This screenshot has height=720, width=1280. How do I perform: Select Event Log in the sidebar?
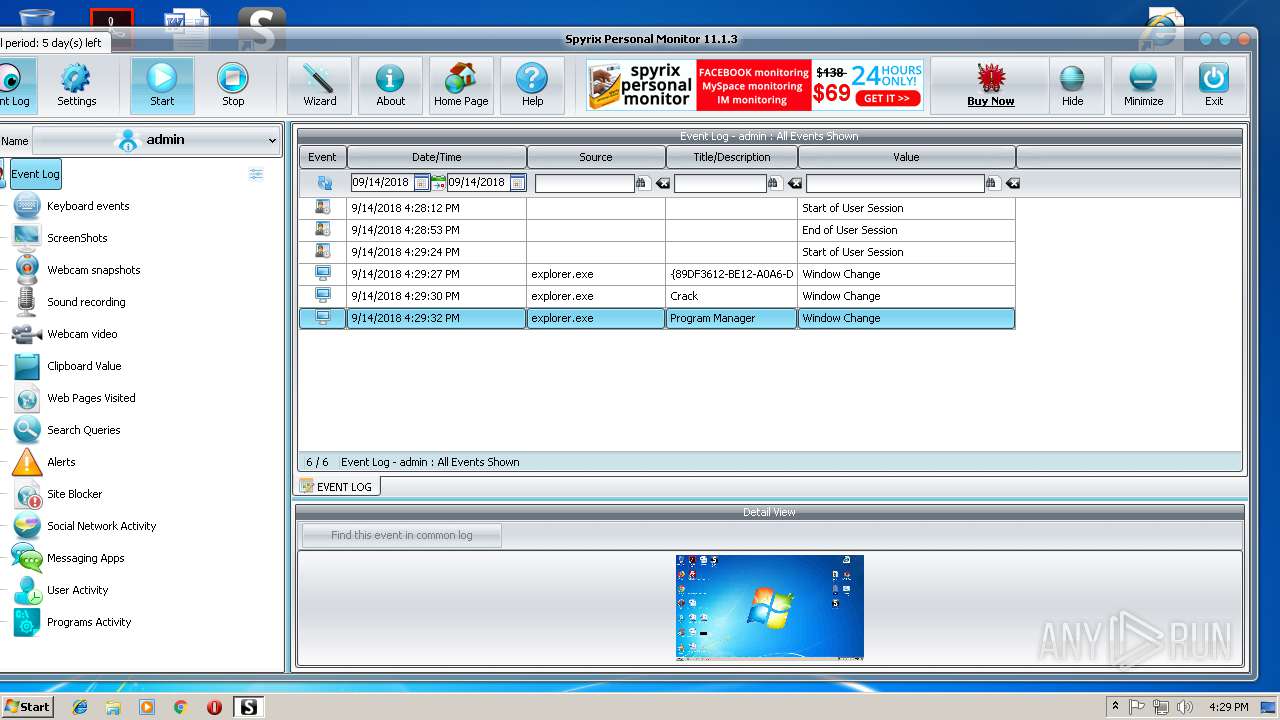(35, 174)
